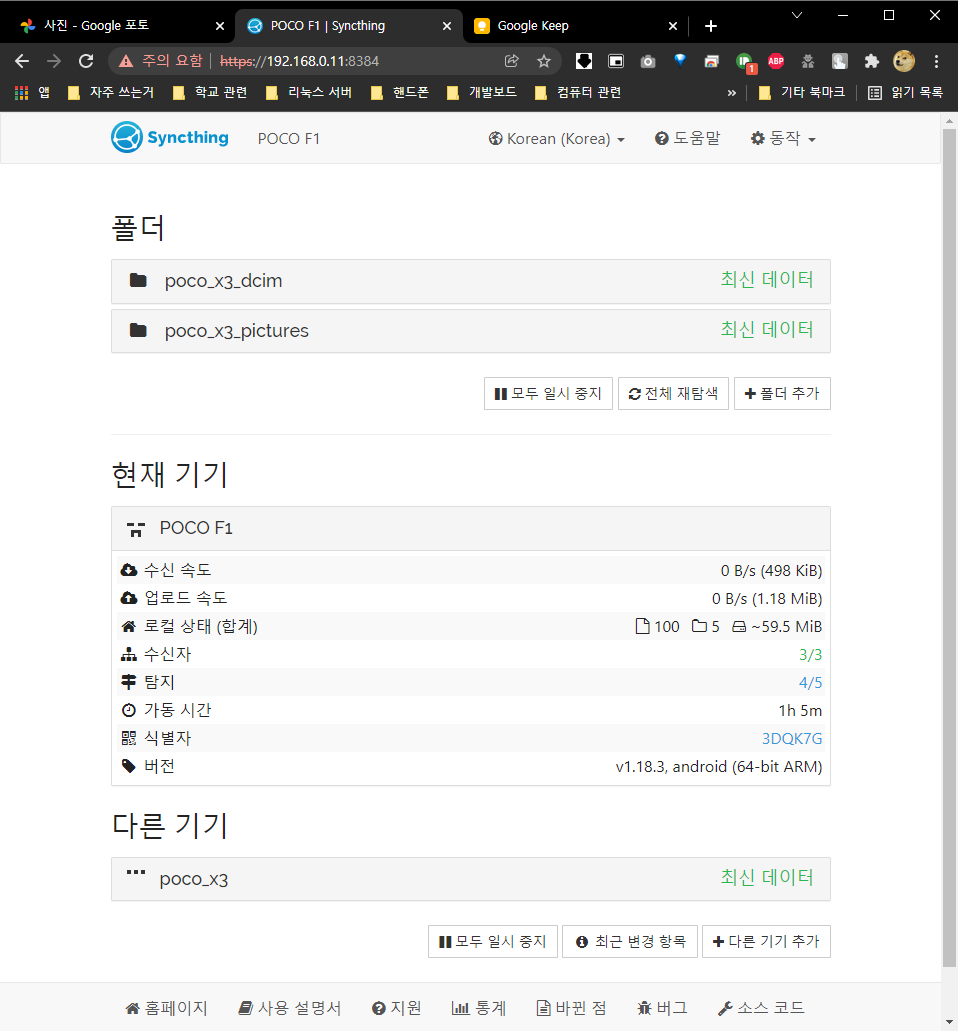Image resolution: width=958 pixels, height=1031 pixels.
Task: Pause all folders with 모두 일시 중지
Action: tap(548, 393)
